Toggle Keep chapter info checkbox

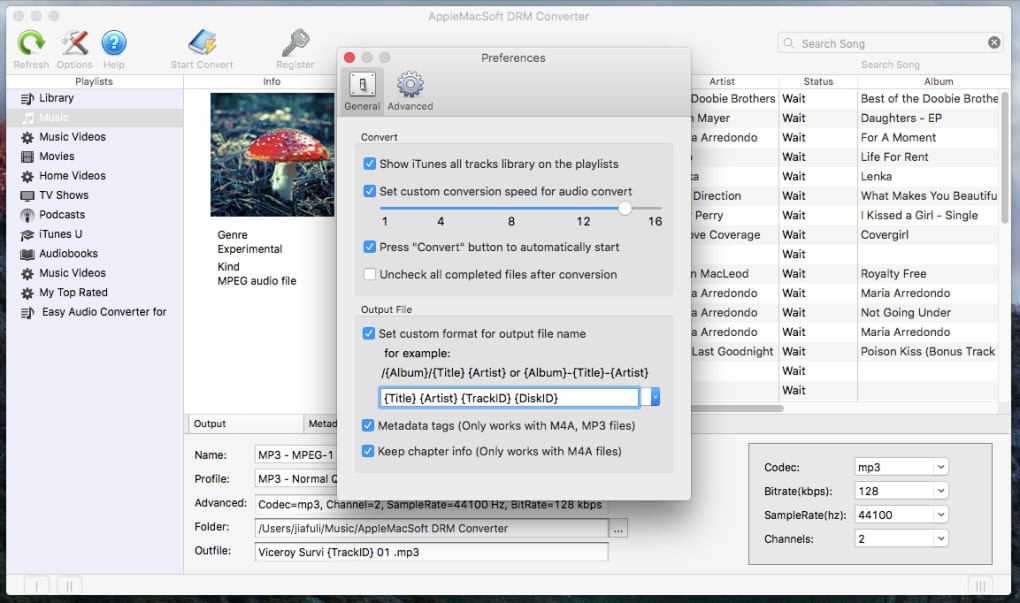[x=368, y=451]
